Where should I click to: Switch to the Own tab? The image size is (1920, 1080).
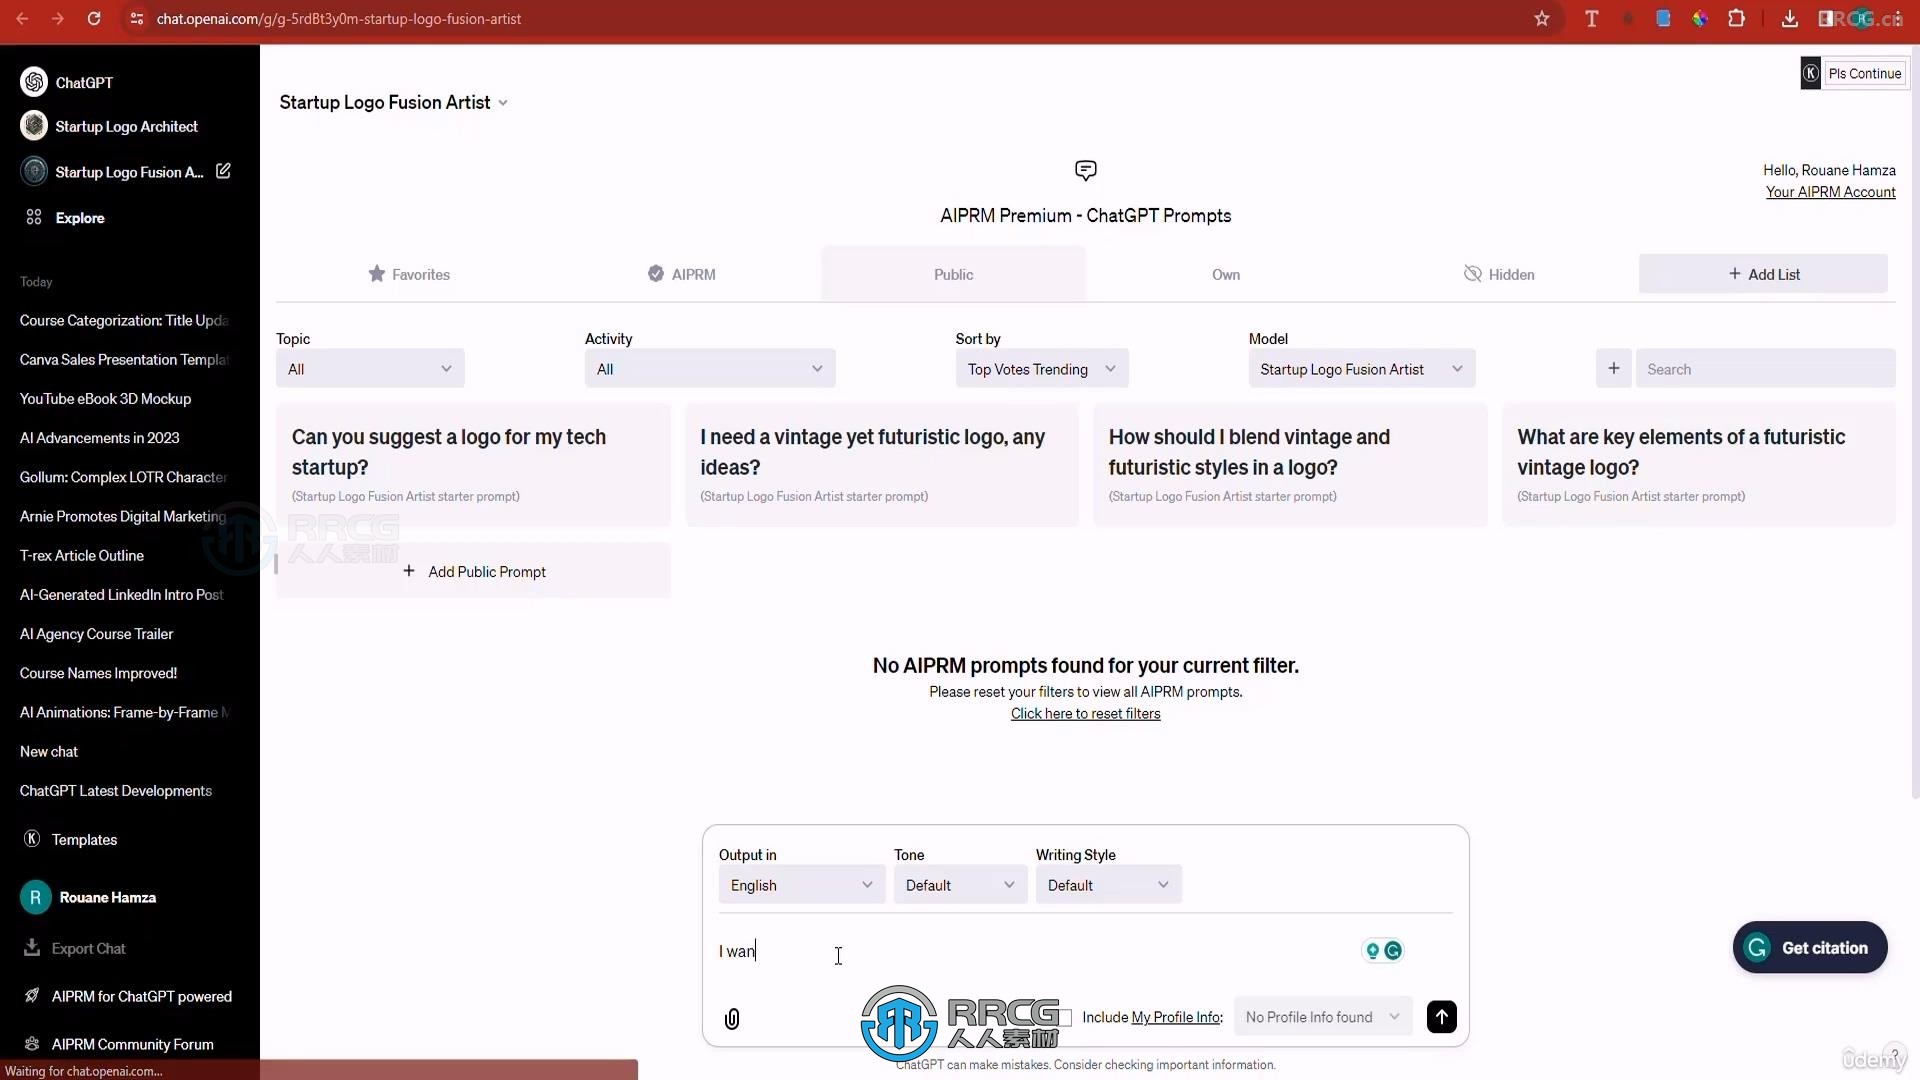1226,274
